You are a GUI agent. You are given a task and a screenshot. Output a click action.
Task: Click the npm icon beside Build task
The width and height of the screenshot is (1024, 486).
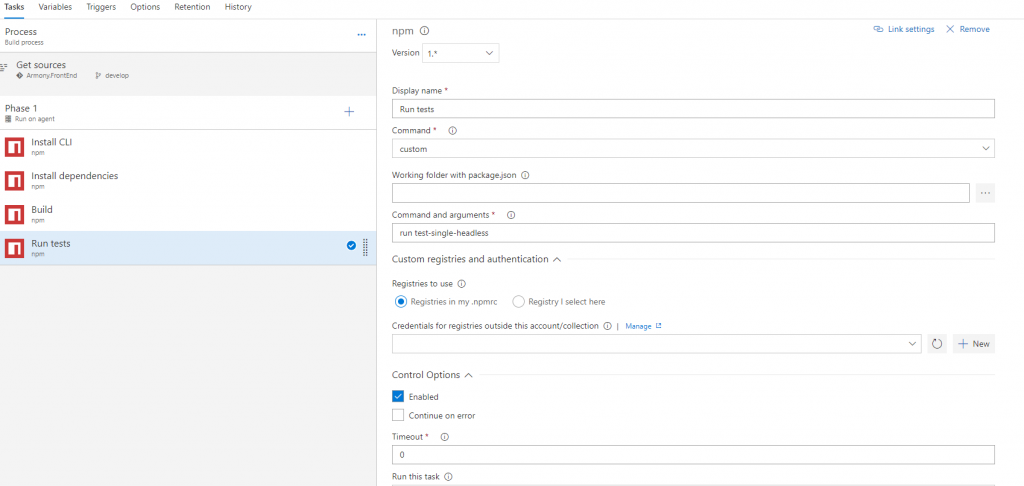click(14, 215)
